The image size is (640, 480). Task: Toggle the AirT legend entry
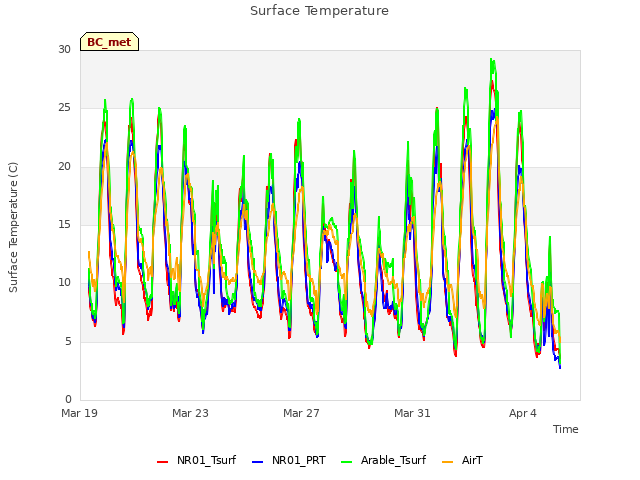pos(462,460)
